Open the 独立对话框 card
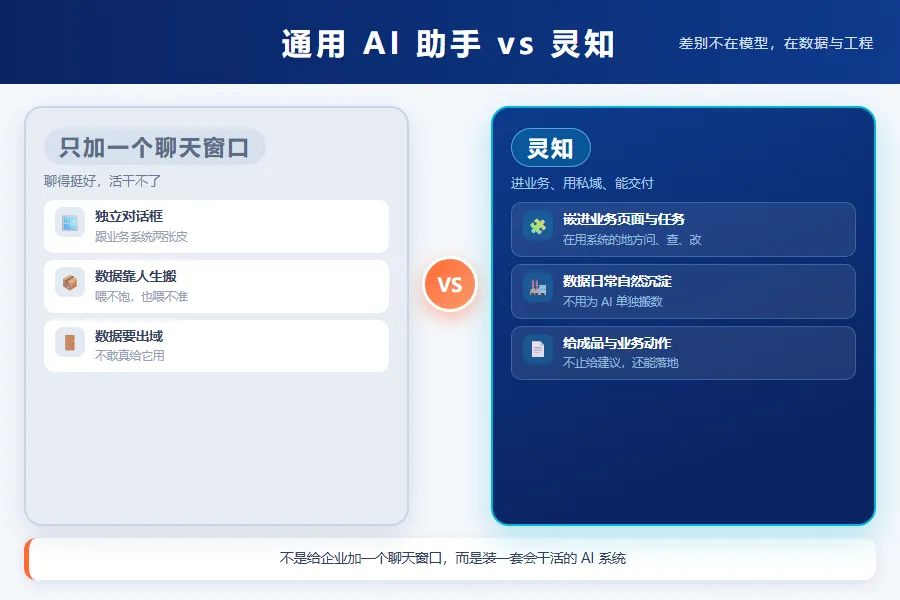900x600 pixels. pos(216,226)
